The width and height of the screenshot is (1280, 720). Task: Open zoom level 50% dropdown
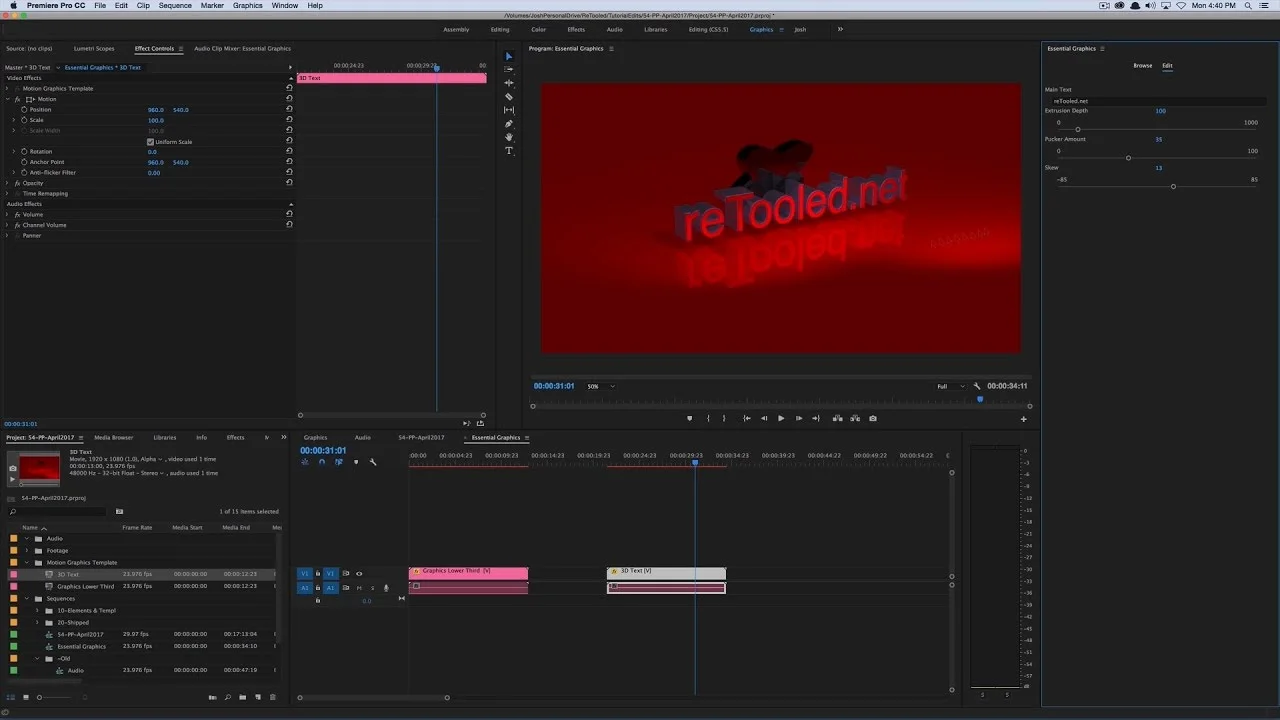click(x=601, y=386)
